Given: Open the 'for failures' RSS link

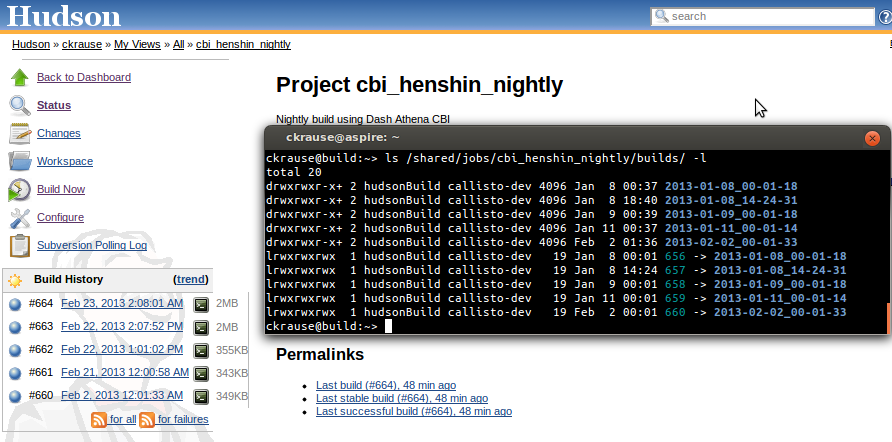Looking at the screenshot, I should (183, 419).
